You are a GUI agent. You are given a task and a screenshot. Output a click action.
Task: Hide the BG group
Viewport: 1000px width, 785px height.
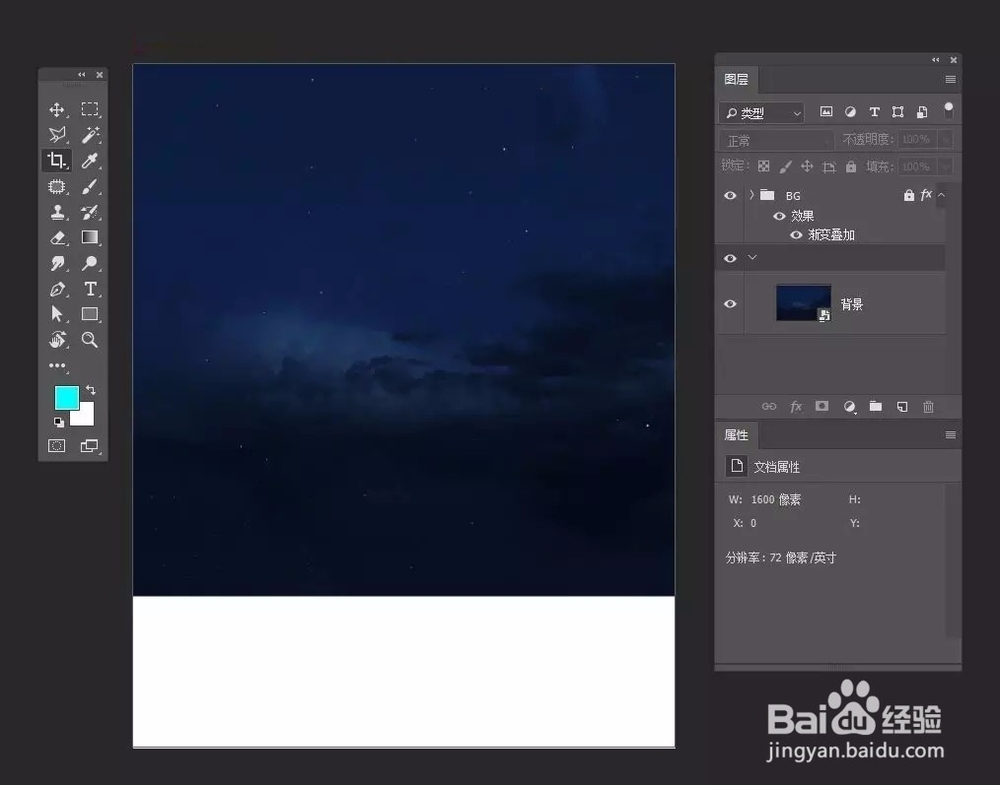729,195
